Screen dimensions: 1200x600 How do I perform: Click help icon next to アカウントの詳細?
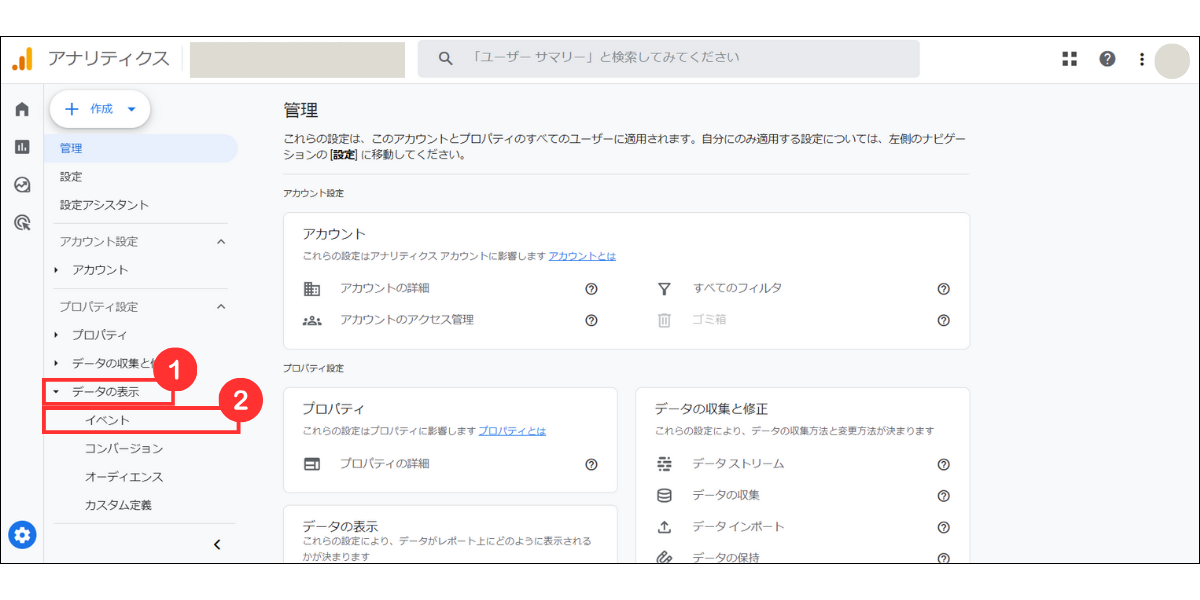tap(591, 289)
